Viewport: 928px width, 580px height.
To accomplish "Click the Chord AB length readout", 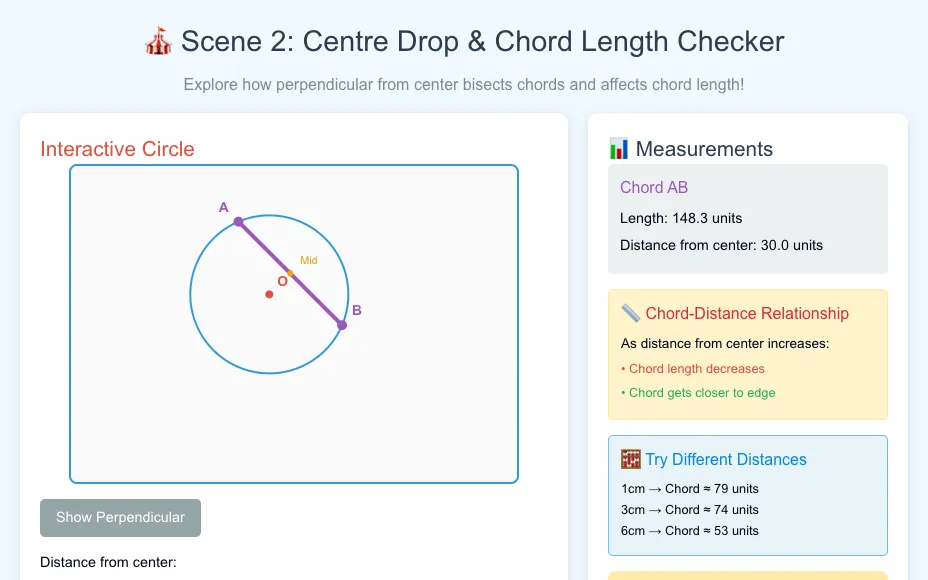I will click(x=681, y=218).
